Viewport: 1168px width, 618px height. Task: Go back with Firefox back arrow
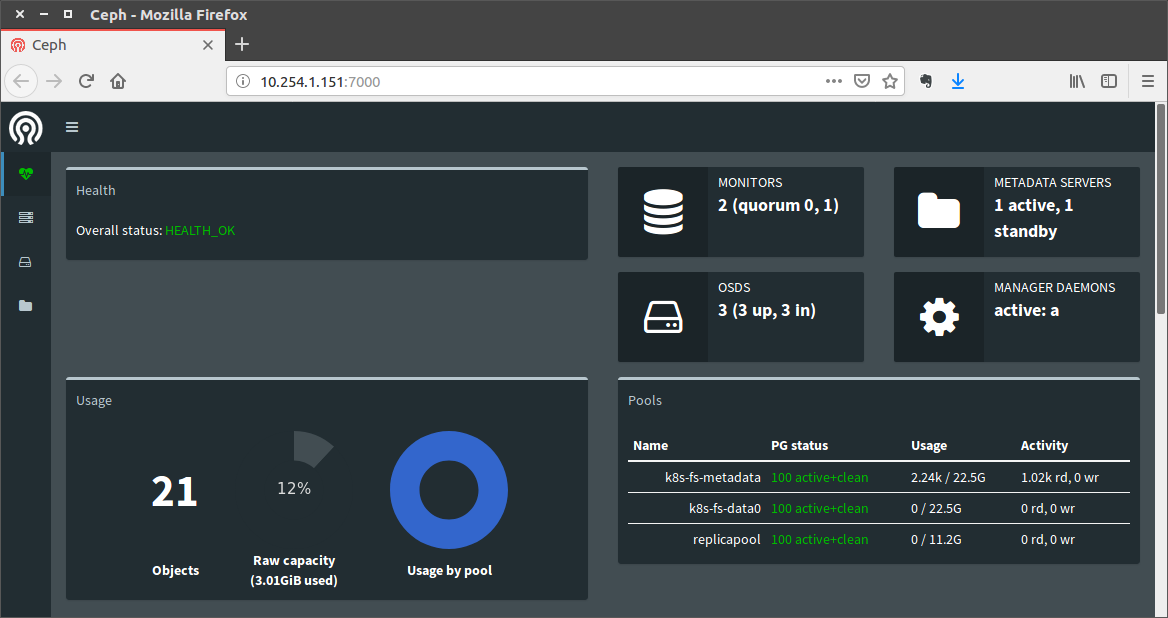(x=22, y=81)
